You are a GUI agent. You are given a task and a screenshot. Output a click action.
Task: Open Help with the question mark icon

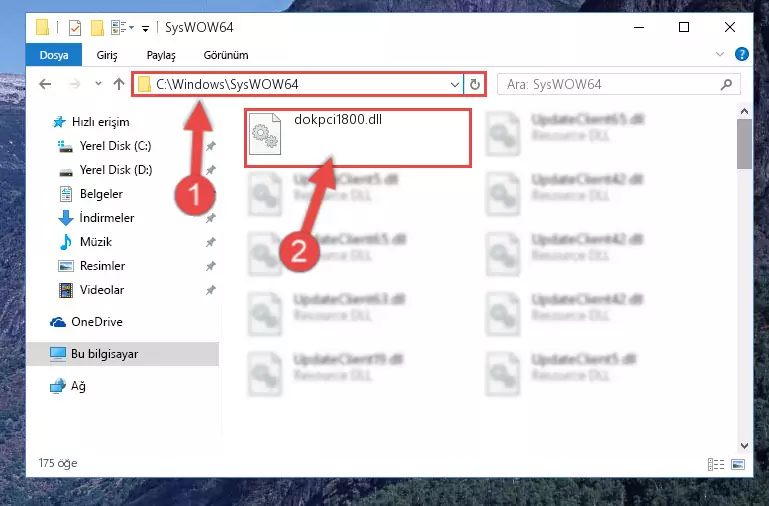[x=742, y=54]
